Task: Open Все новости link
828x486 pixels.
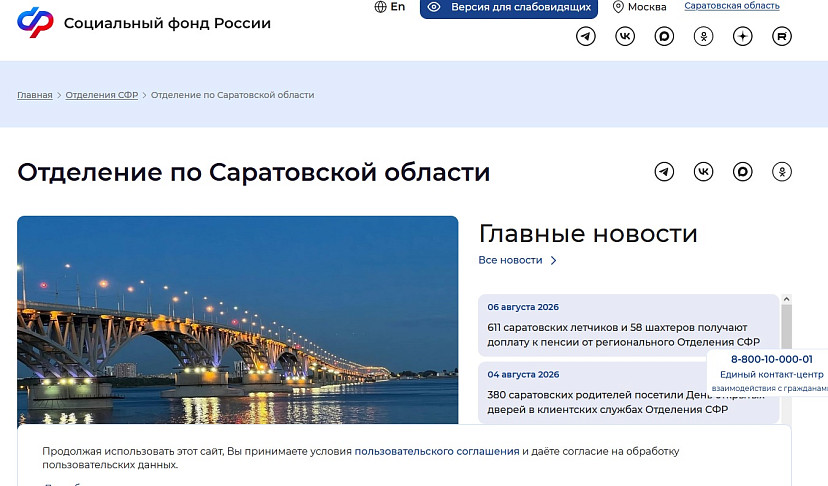Action: 510,260
